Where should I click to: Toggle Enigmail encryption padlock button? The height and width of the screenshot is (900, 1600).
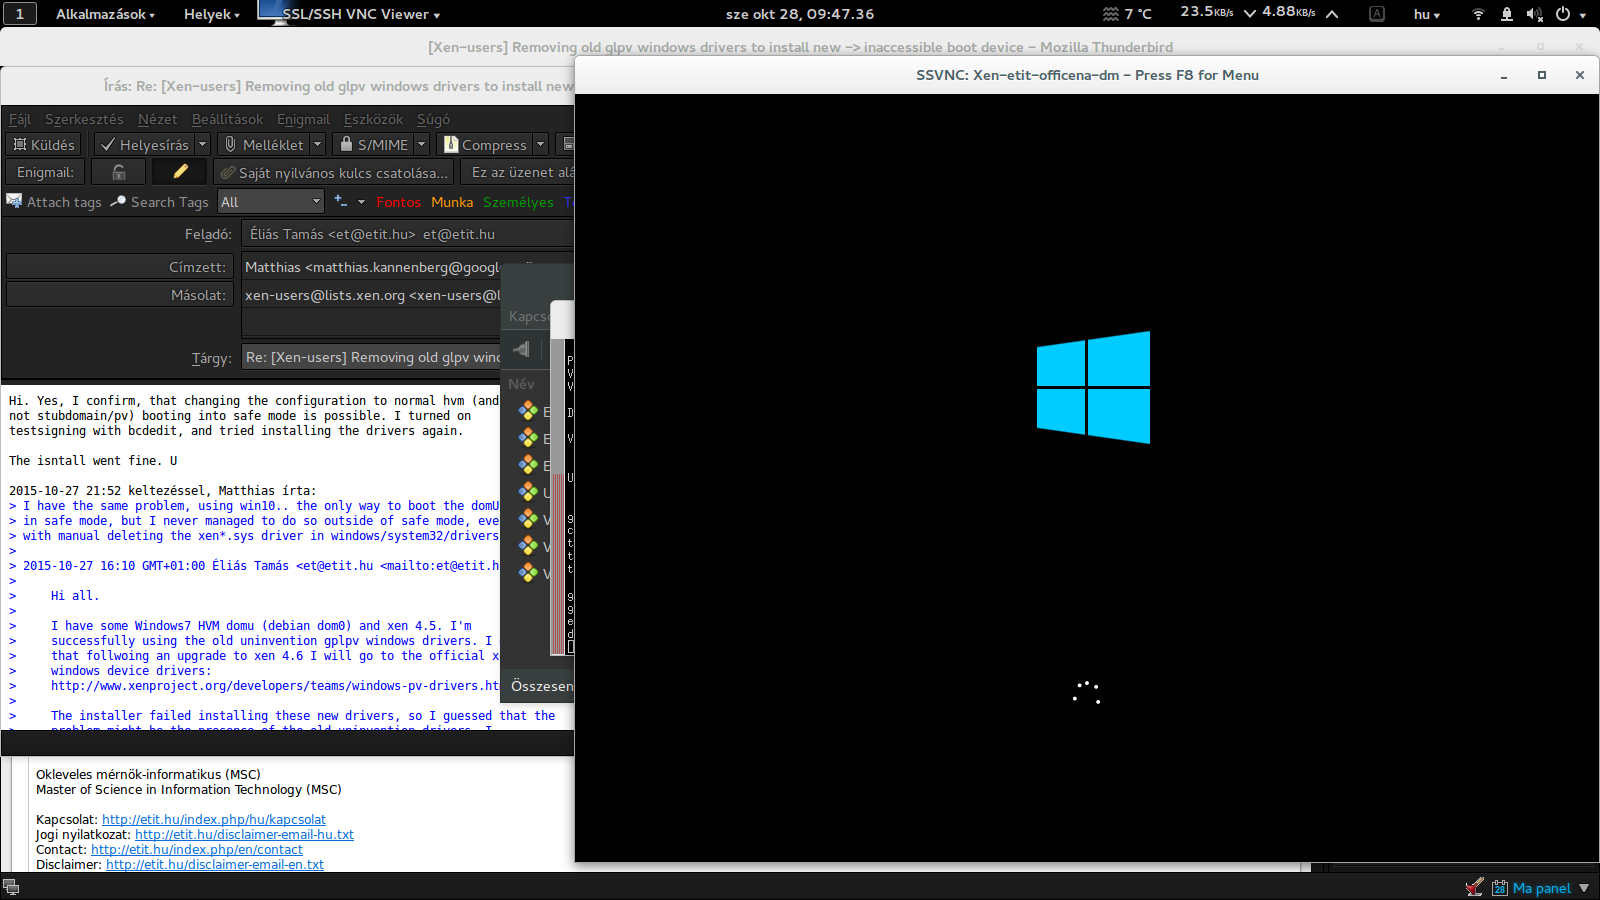click(119, 172)
